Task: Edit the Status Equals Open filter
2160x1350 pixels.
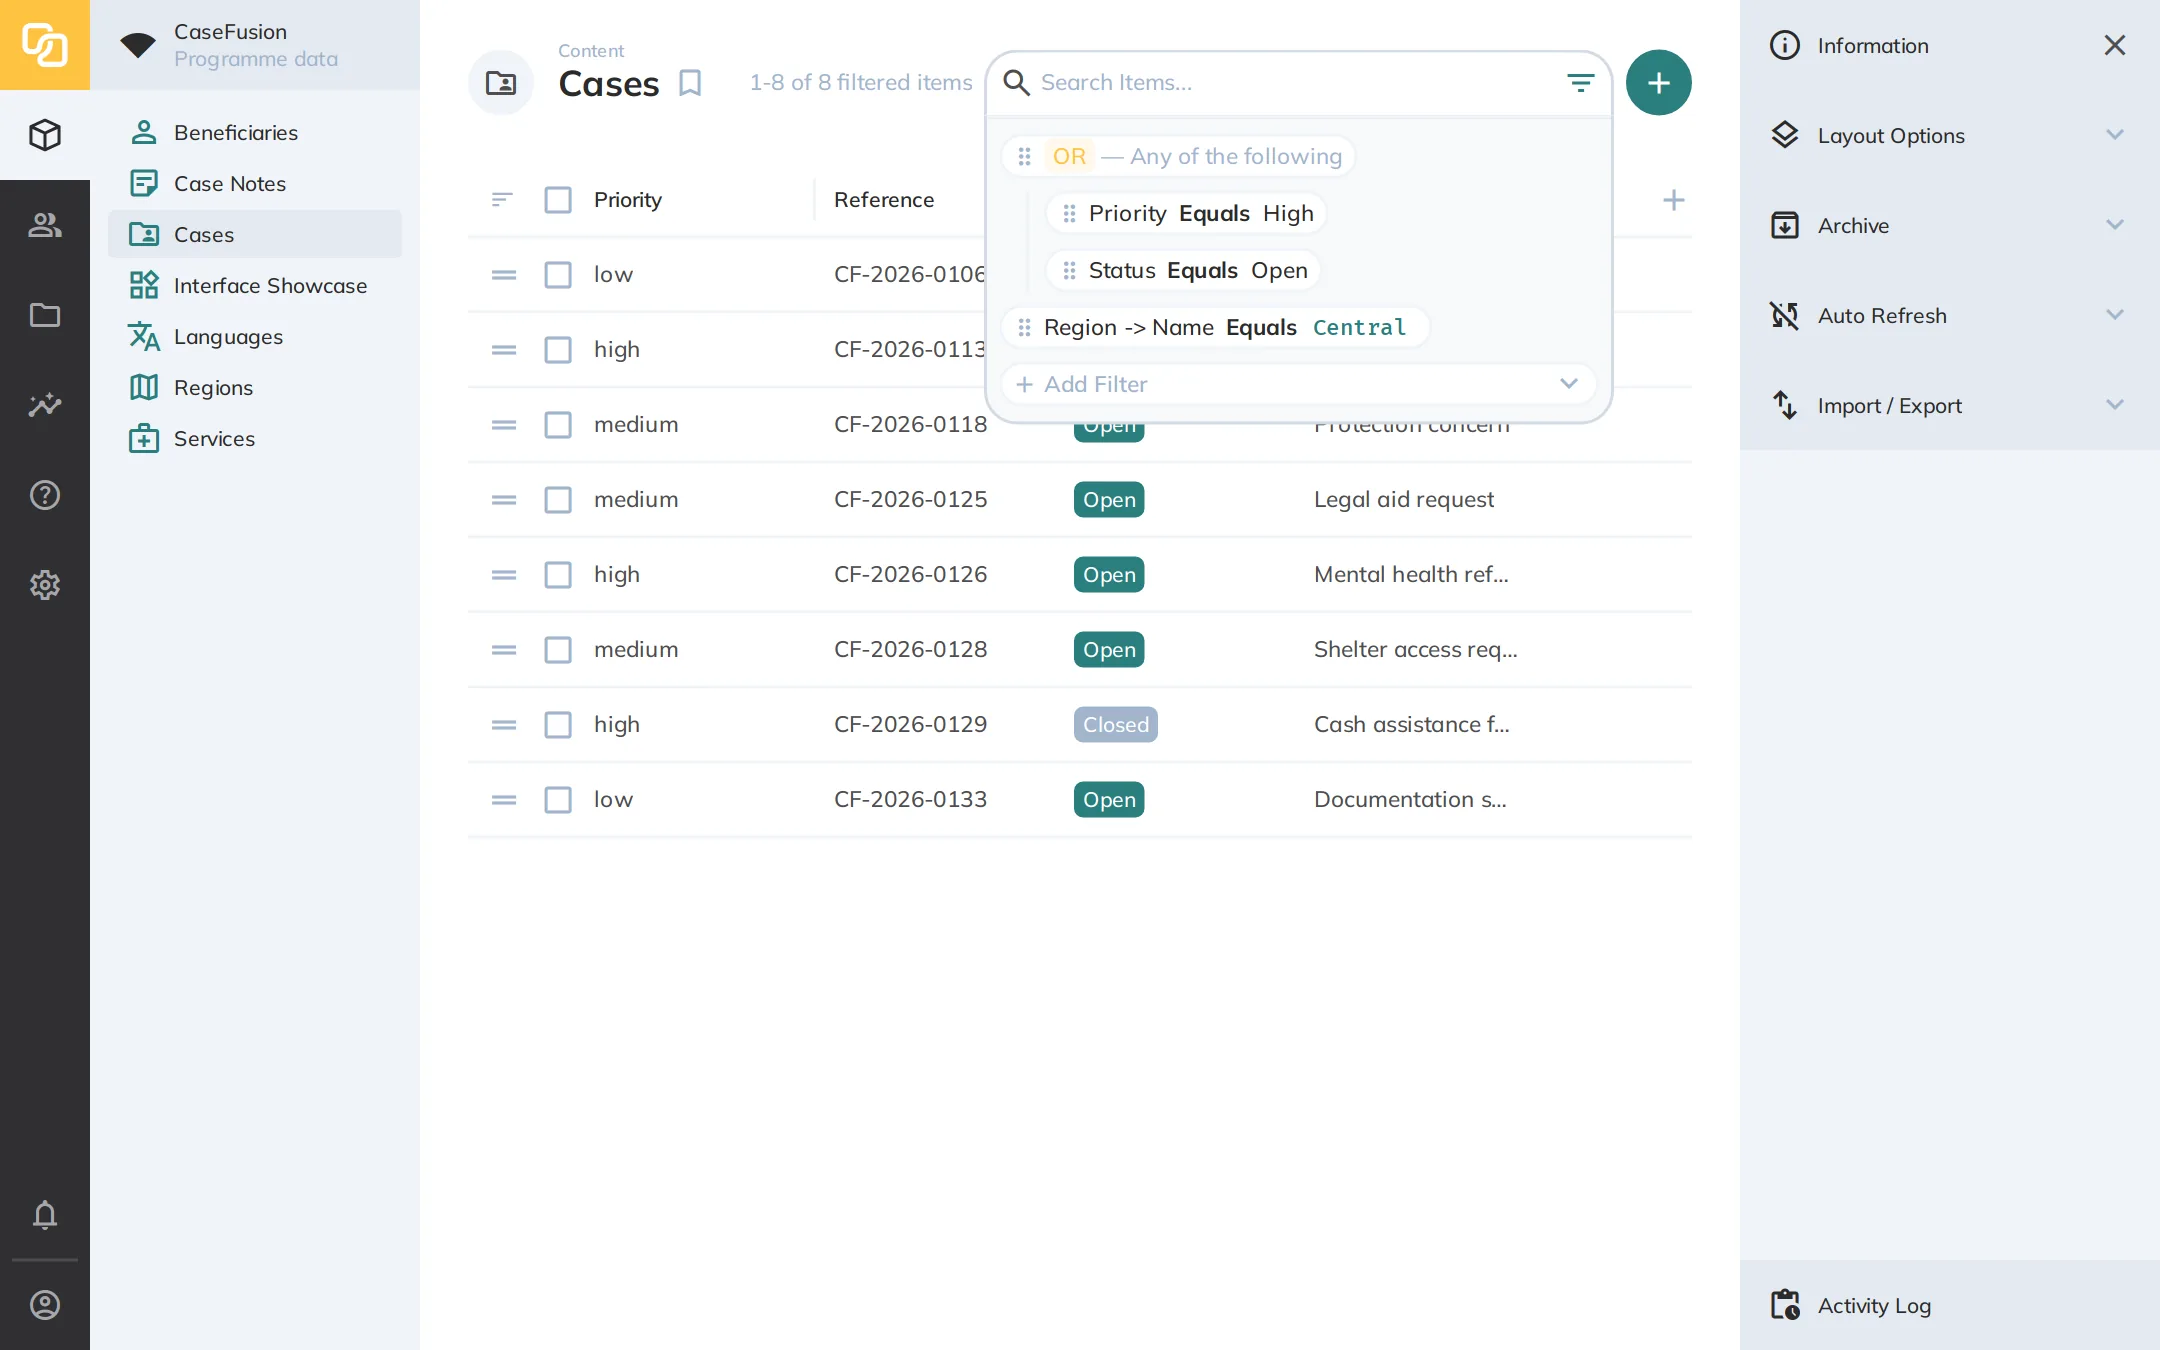Action: (1184, 271)
